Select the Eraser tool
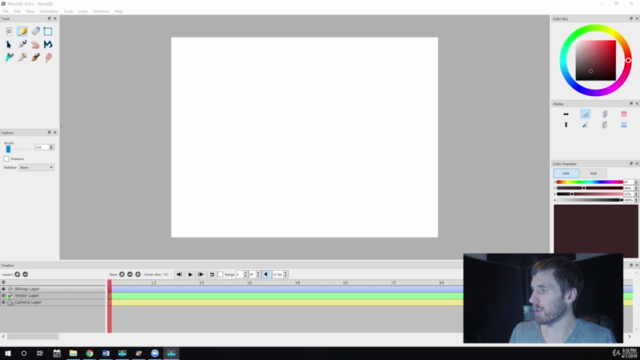This screenshot has height=360, width=640. click(x=36, y=31)
